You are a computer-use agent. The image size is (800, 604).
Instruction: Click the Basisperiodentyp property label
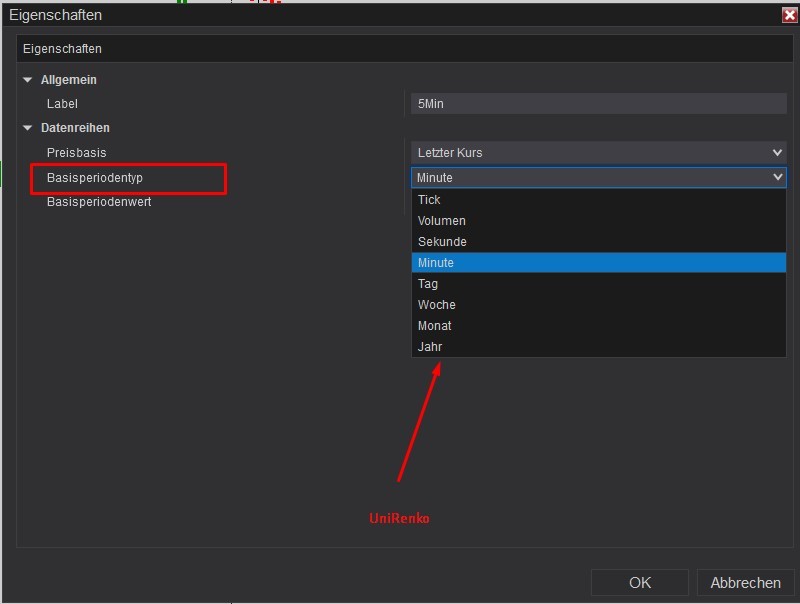(x=95, y=178)
